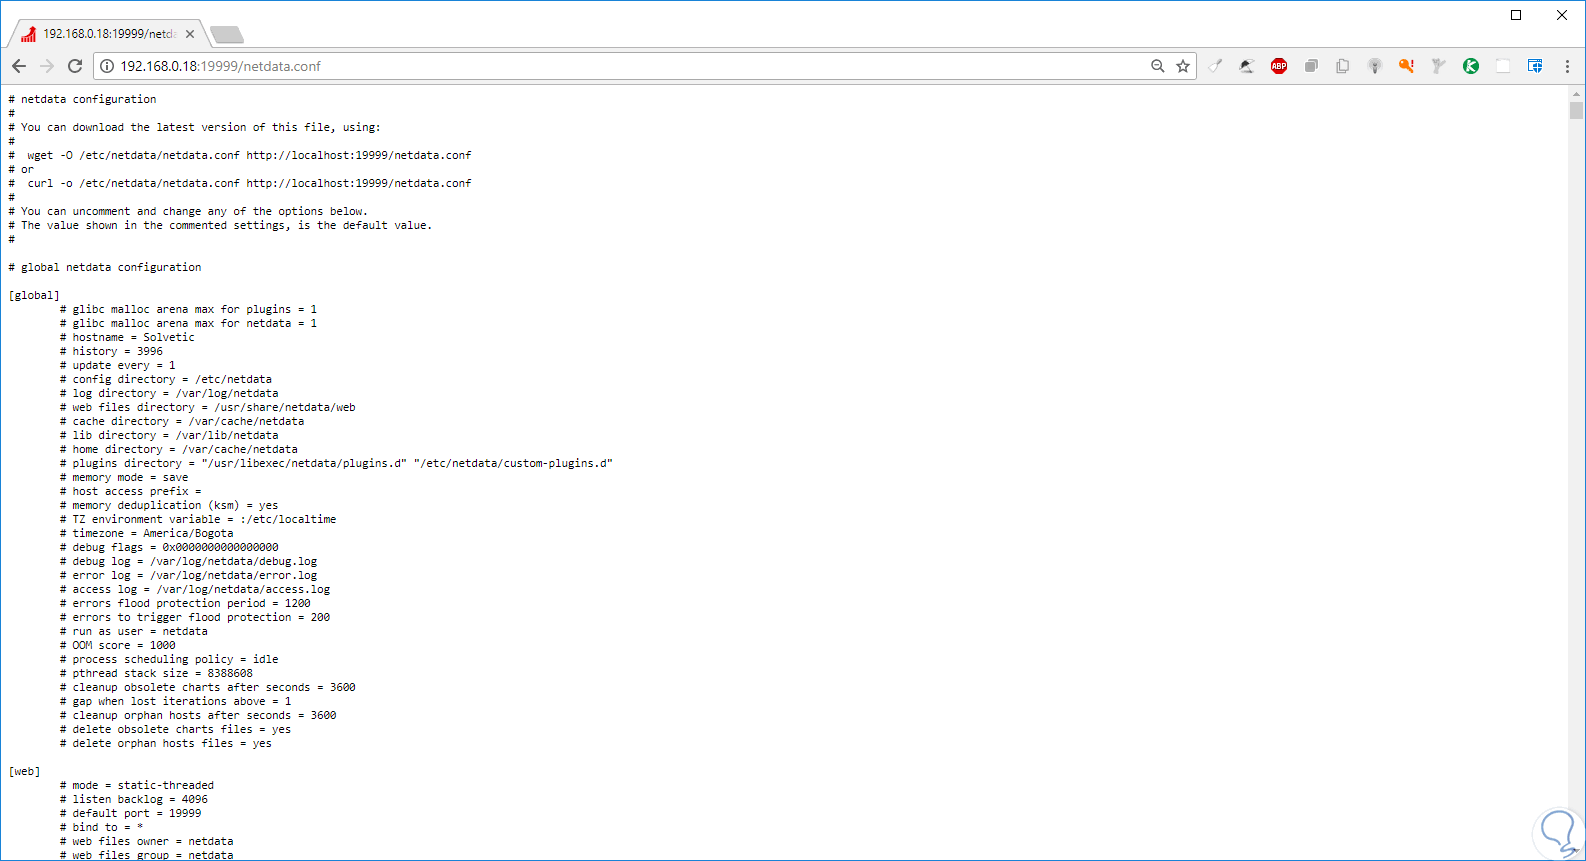Image resolution: width=1586 pixels, height=861 pixels.
Task: Click the '# netdata configuration' heading line
Action: [x=82, y=99]
